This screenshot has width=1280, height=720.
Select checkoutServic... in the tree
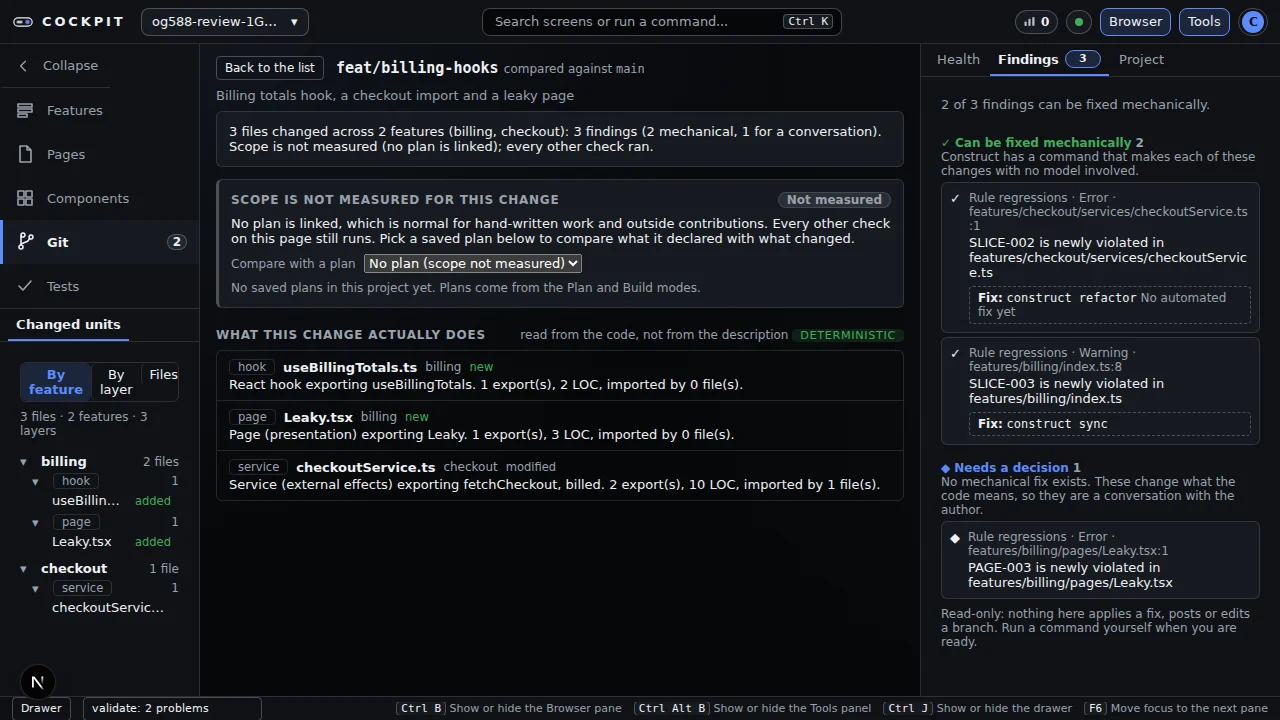[108, 607]
